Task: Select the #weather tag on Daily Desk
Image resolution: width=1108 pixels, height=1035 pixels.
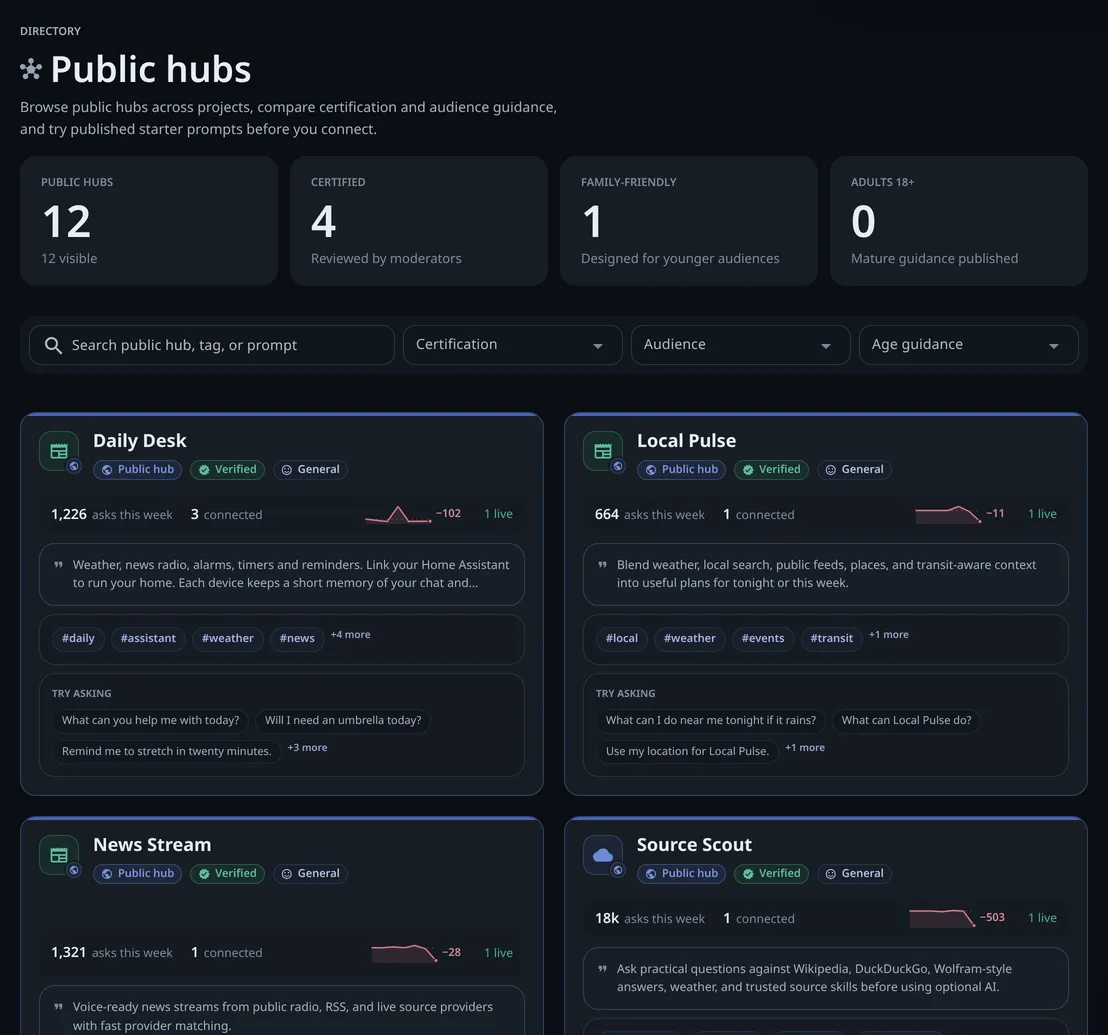Action: pos(228,639)
